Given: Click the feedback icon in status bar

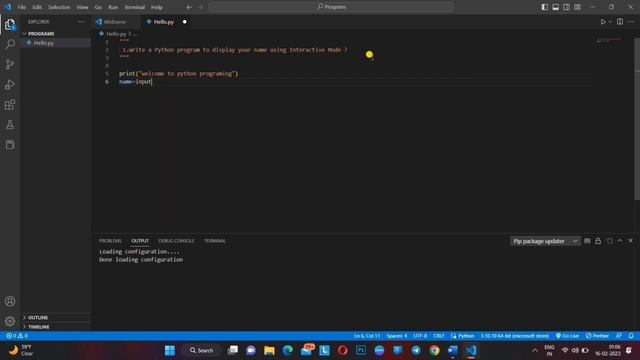Looking at the screenshot, I should [619, 336].
